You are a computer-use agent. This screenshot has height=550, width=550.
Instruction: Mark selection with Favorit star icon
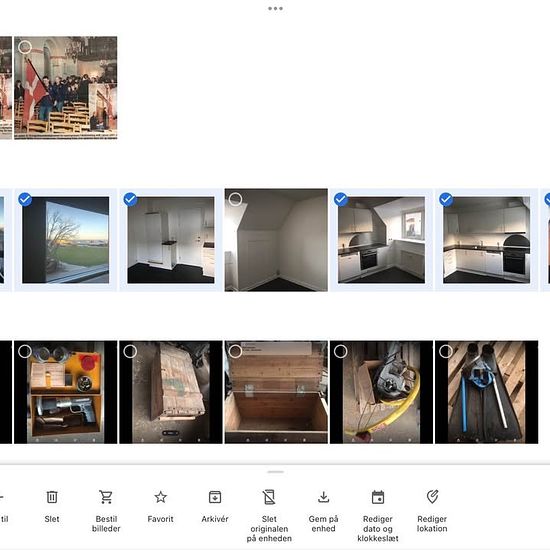pos(161,497)
